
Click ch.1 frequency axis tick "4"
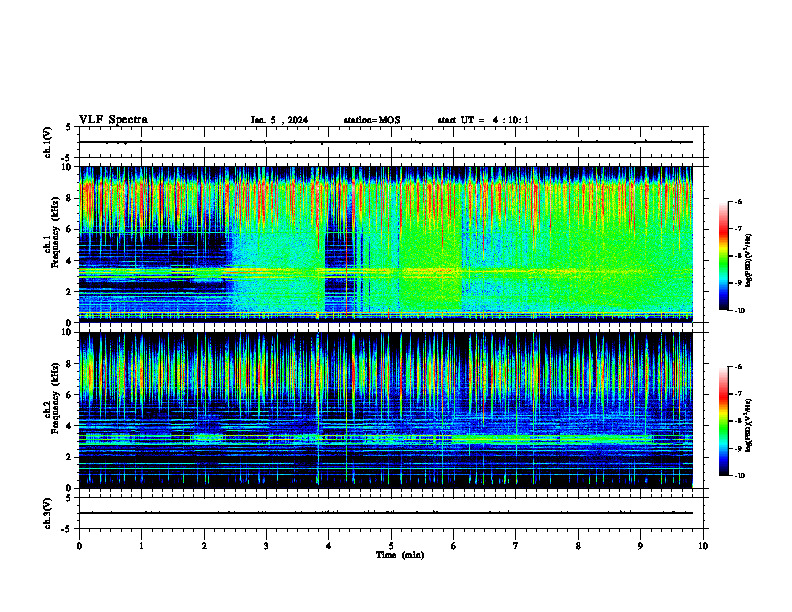tap(69, 261)
